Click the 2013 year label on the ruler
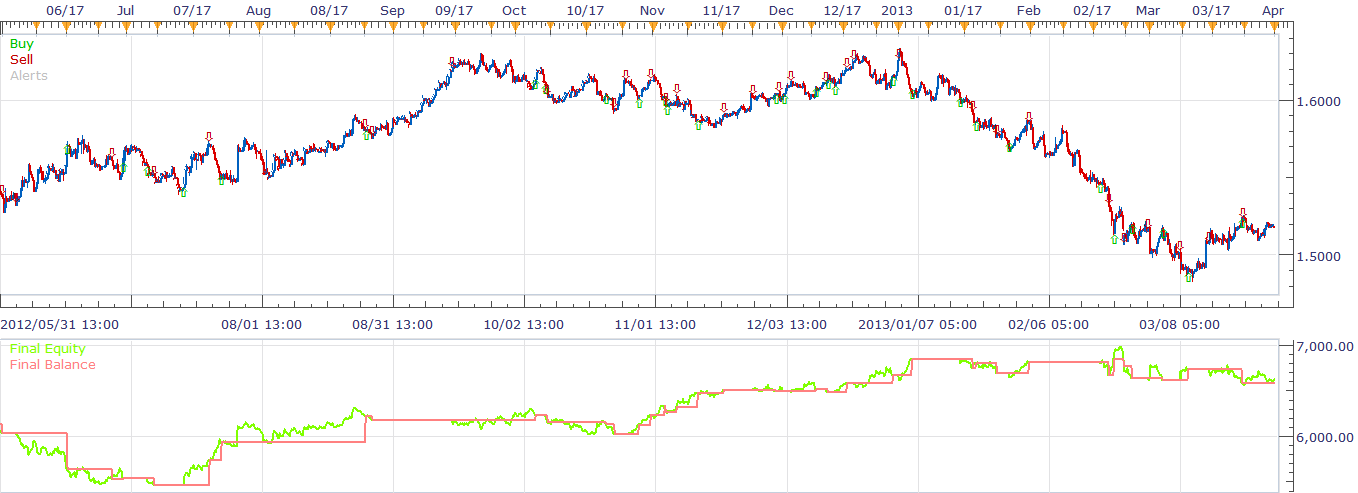Screen dimensions: 1358x493 [x=897, y=9]
